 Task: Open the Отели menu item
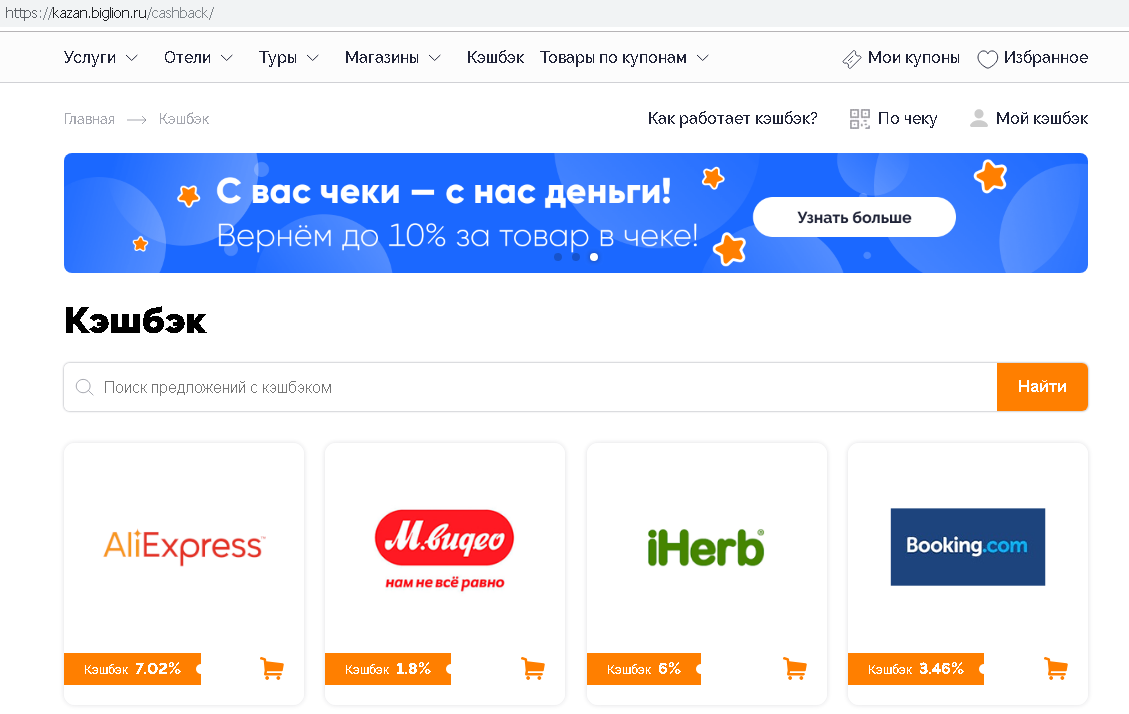click(x=187, y=58)
